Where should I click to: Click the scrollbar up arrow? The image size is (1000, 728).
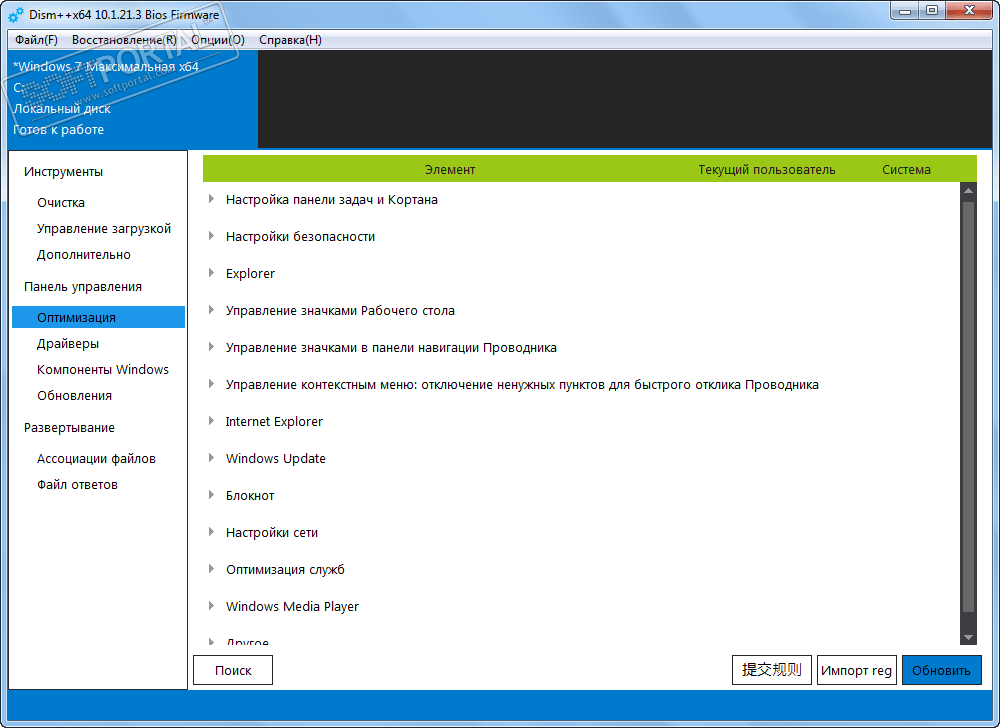pyautogui.click(x=968, y=190)
